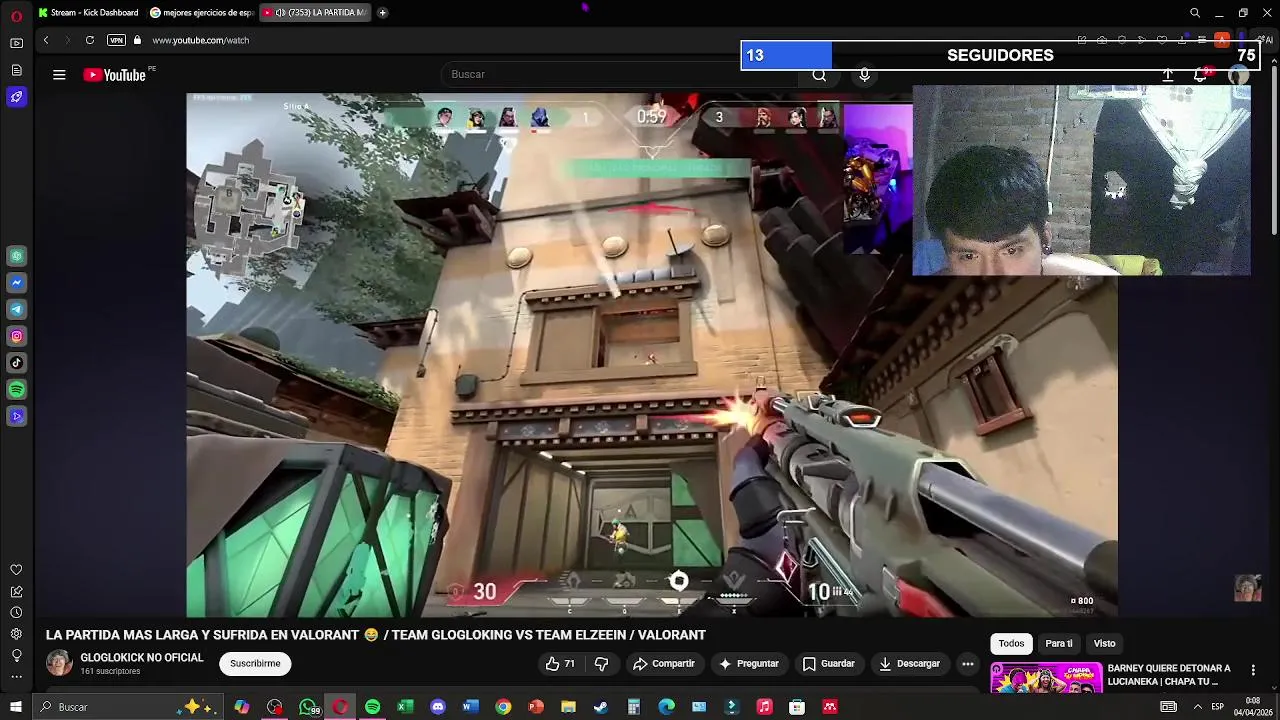Open Steam from the Windows taskbar
Viewport: 1280px width, 720px height.
click(x=601, y=707)
